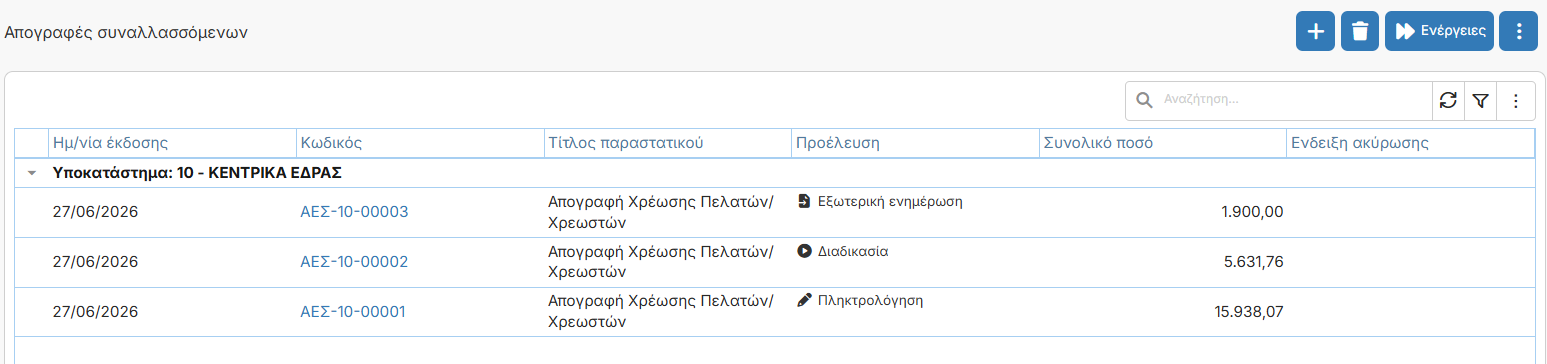Click document title in ΑΕΣ-10-00001 row
This screenshot has height=364, width=1547.
coord(661,312)
